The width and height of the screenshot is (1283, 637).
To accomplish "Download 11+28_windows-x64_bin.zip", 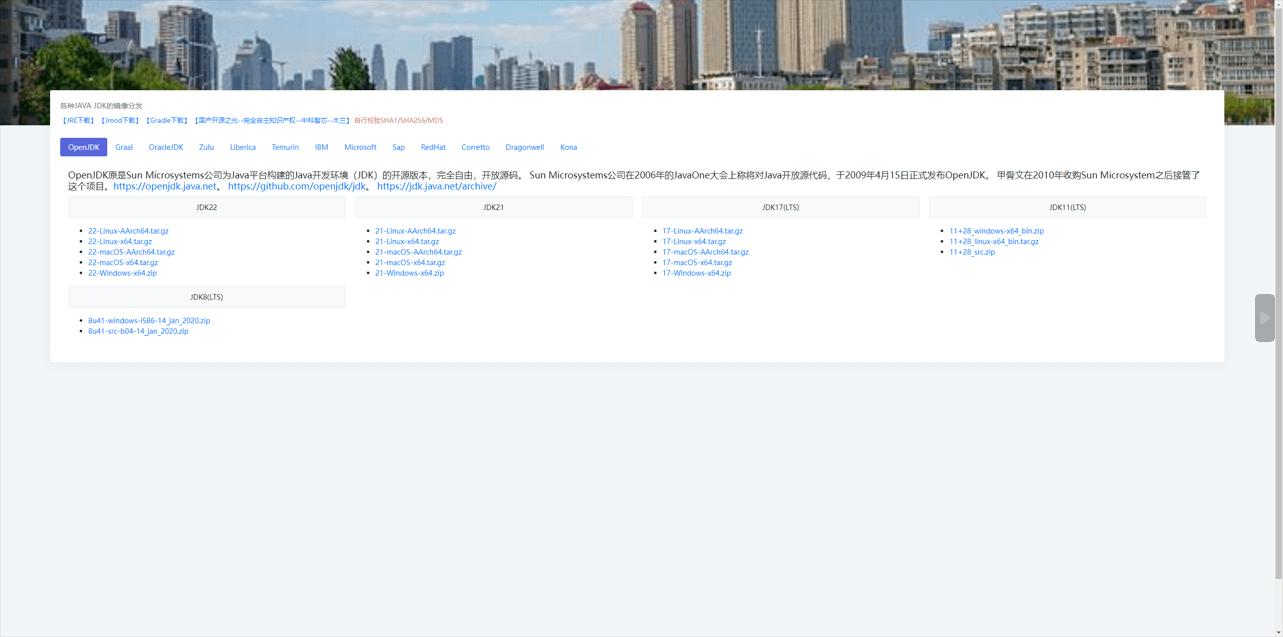I will point(996,231).
